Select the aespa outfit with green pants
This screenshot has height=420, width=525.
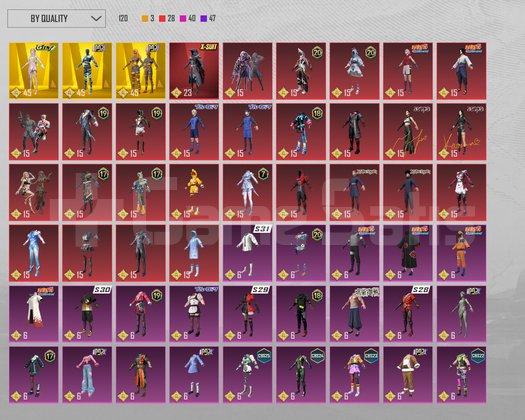click(x=408, y=132)
